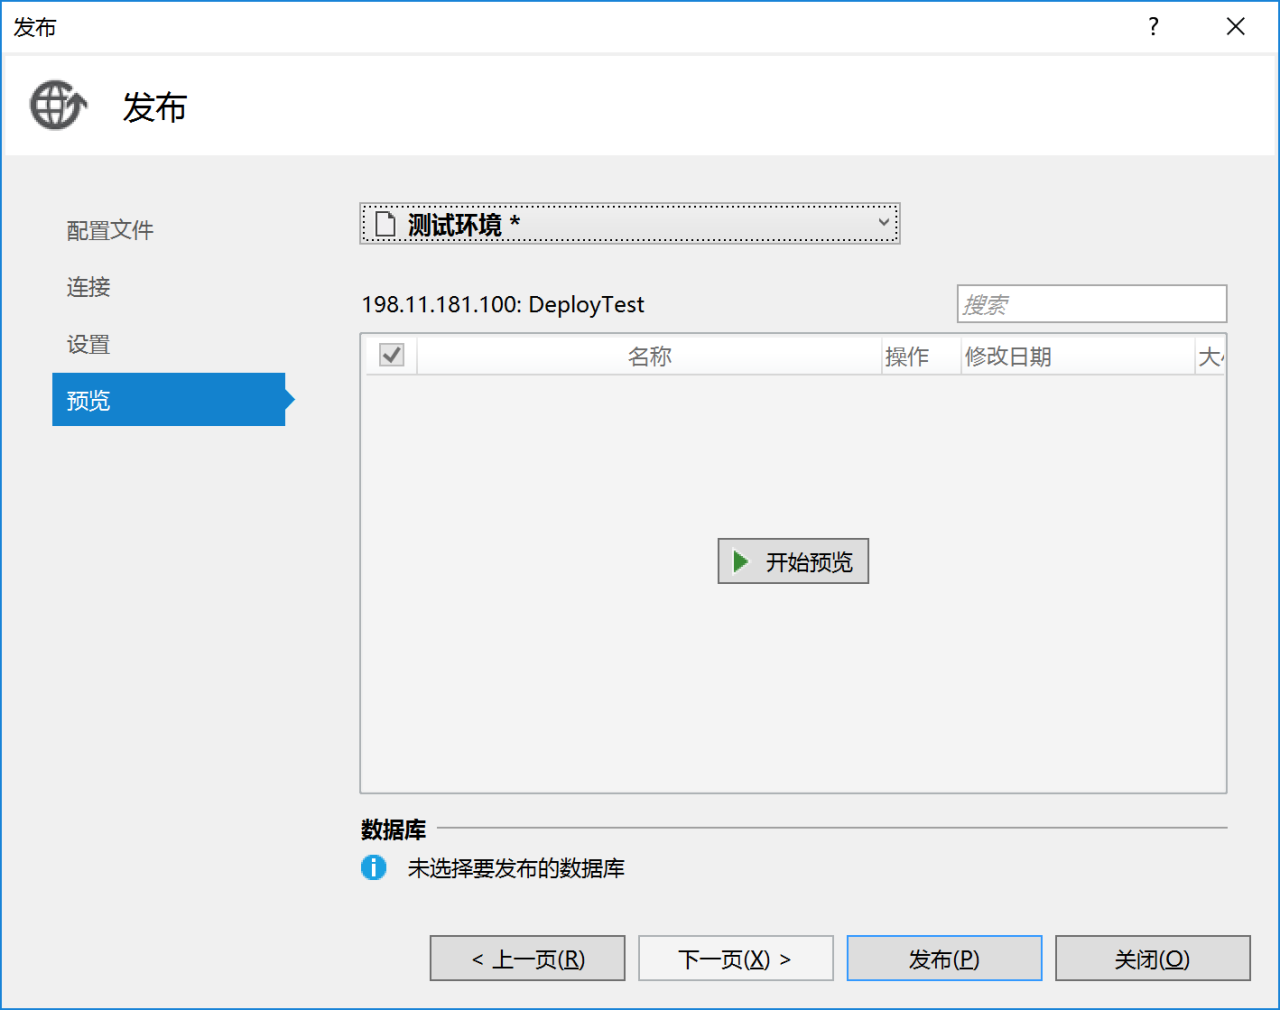Click the document icon in profile dropdown

(x=385, y=223)
